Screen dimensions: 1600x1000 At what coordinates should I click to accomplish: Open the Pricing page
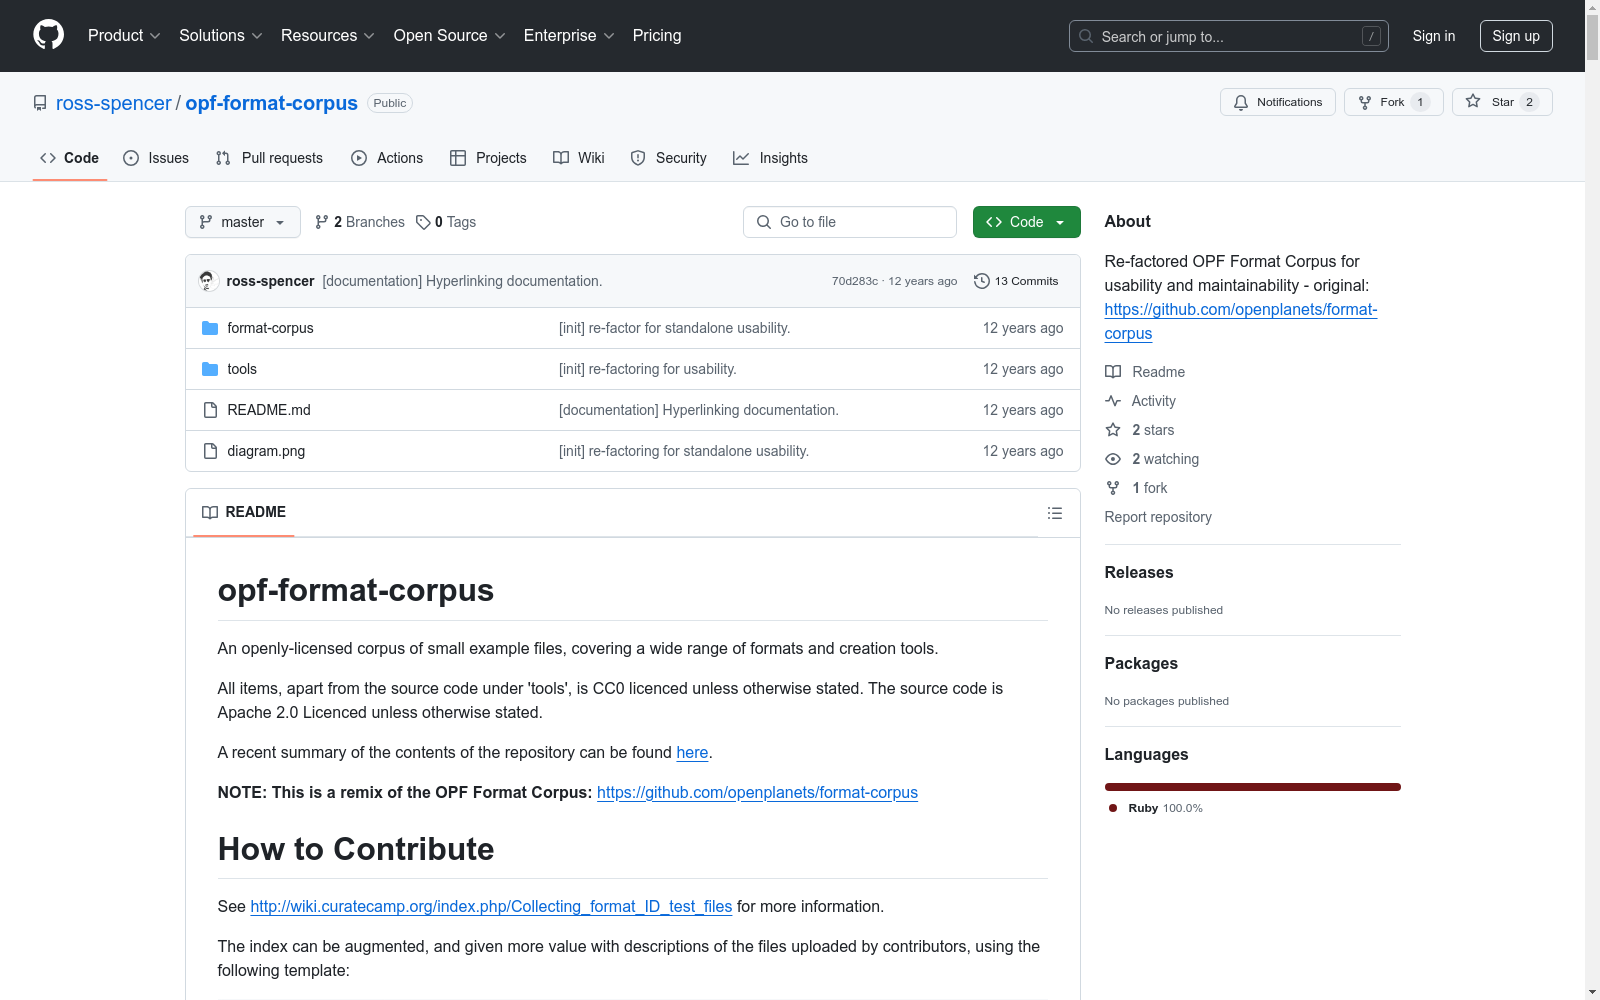pos(657,36)
